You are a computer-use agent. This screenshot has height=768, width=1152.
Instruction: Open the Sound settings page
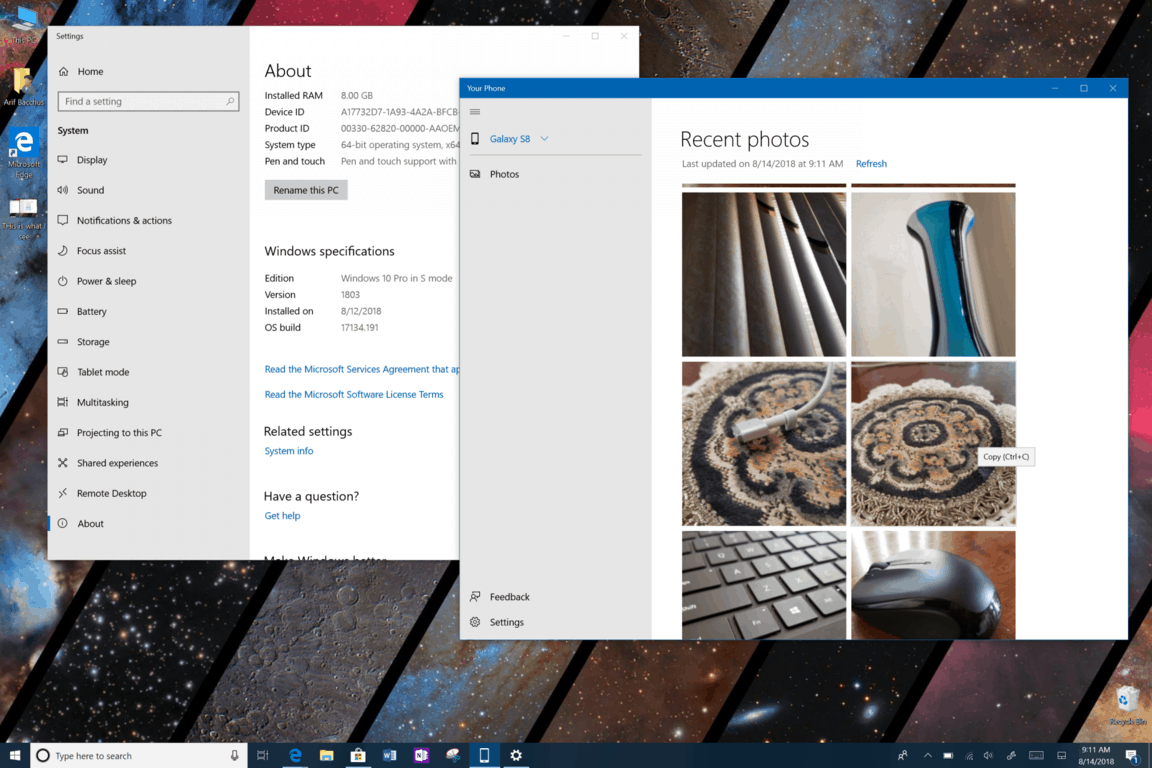[x=90, y=190]
